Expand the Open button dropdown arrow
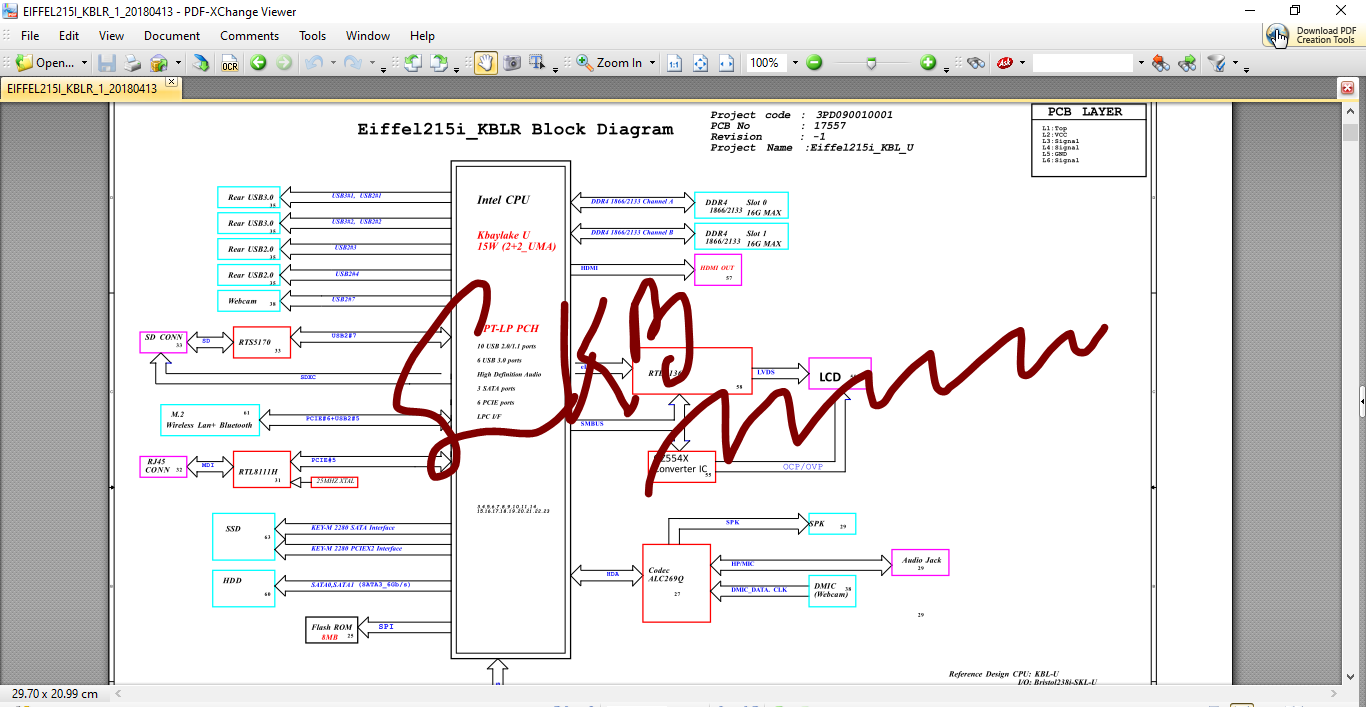Viewport: 1366px width, 707px height. coord(84,63)
